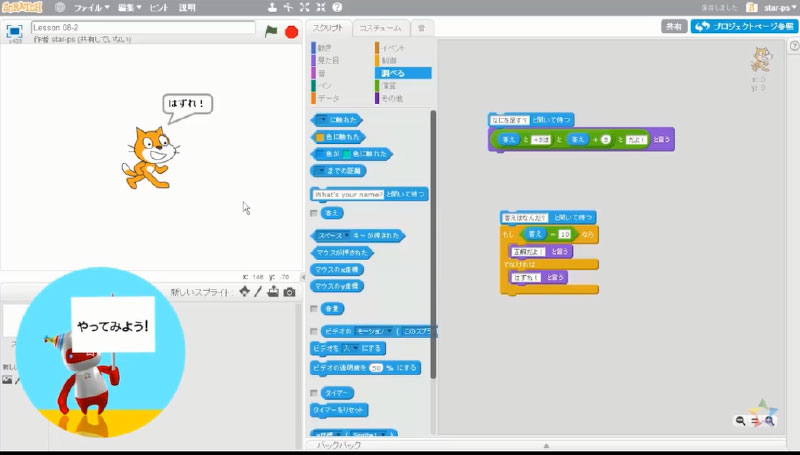Viewport: 800px width, 455px height.
Task: Toggle the タイマー reporter checkbox
Action: coord(314,393)
